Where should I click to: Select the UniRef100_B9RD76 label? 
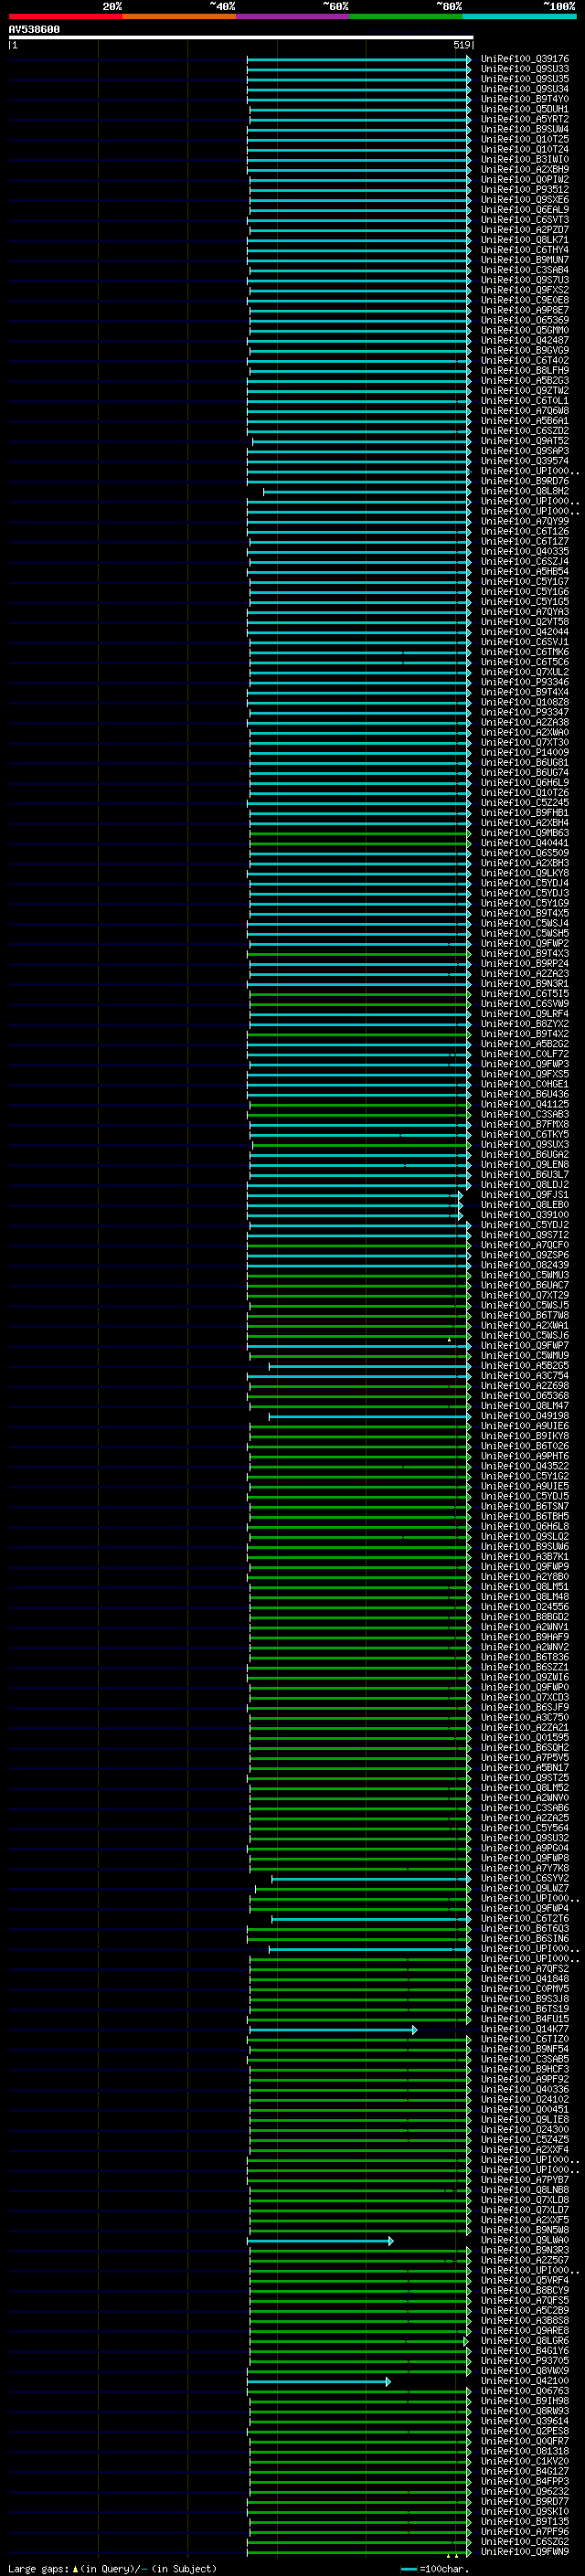coord(525,481)
